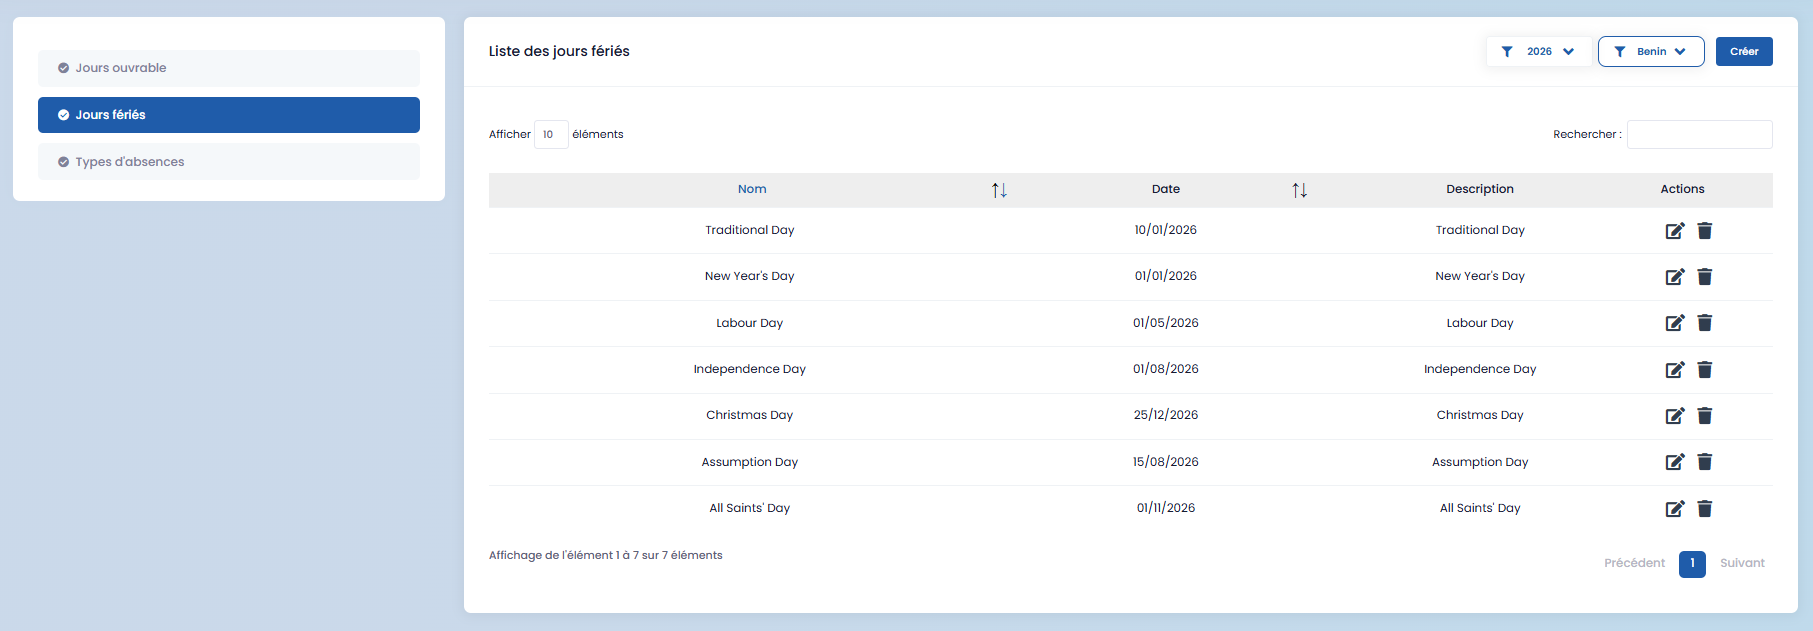The width and height of the screenshot is (1813, 631).
Task: Change the number of displayed elements
Action: 550,135
